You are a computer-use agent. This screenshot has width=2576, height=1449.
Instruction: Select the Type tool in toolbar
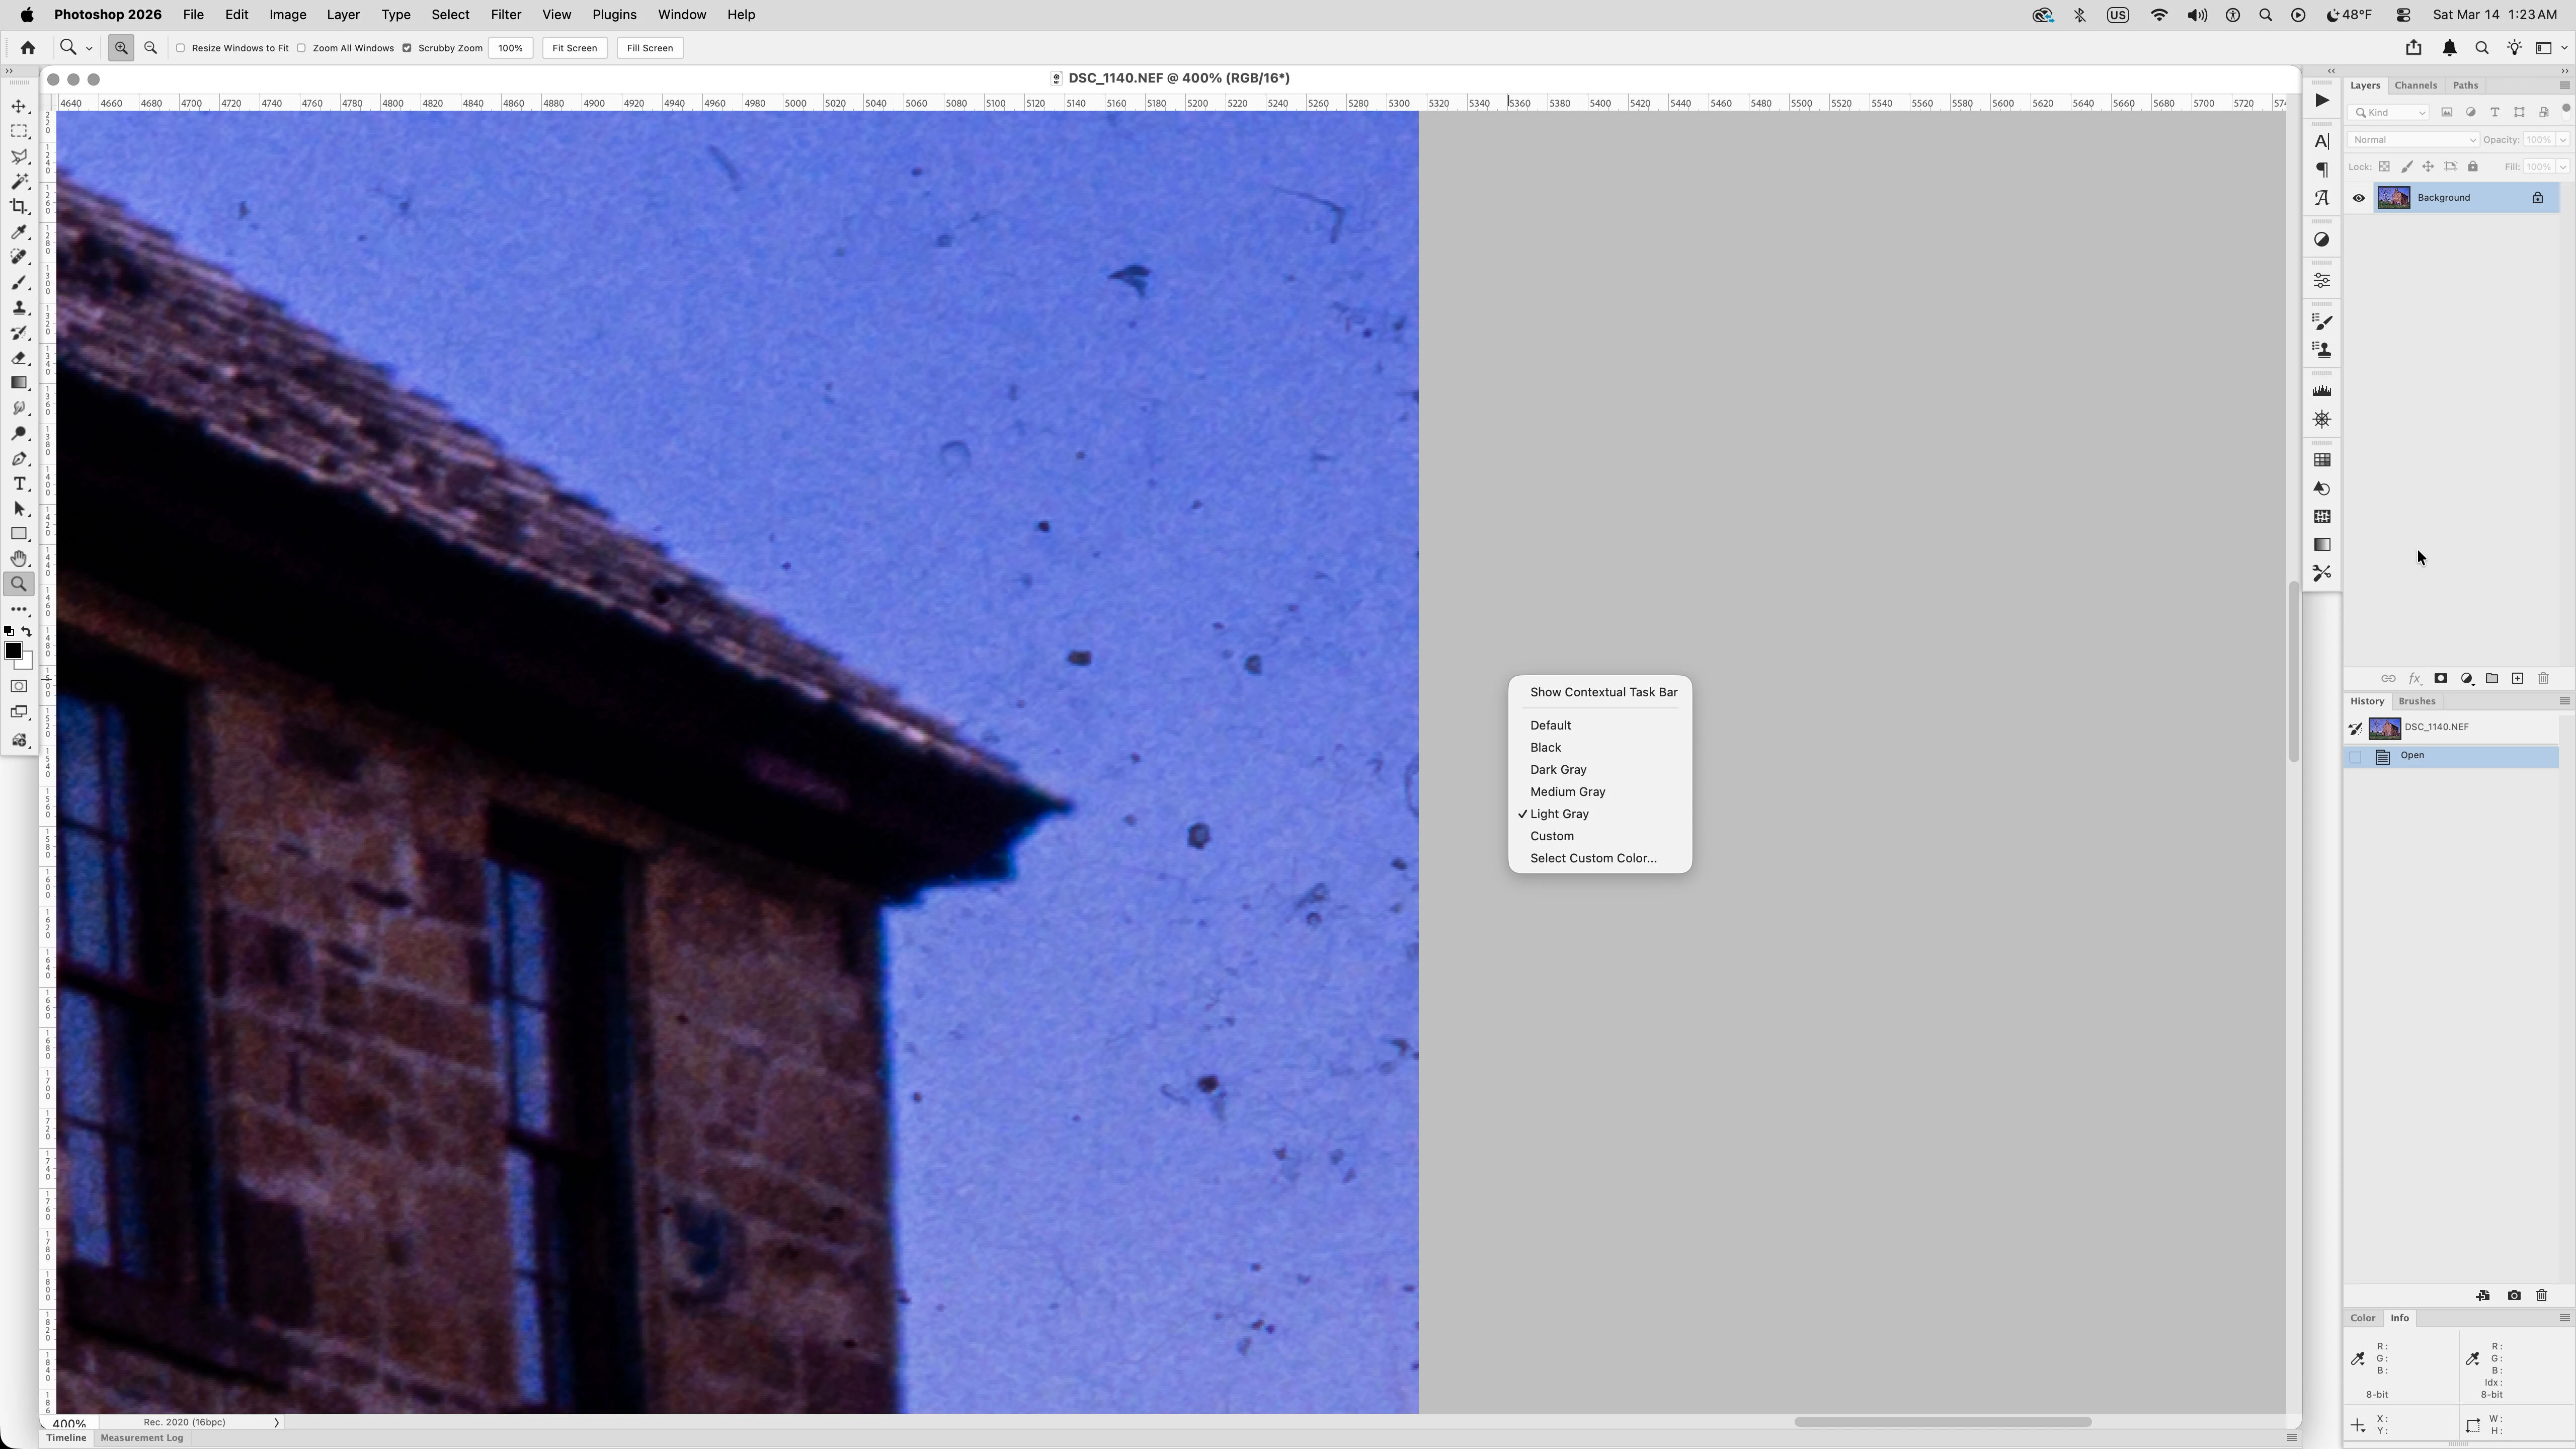pyautogui.click(x=19, y=484)
